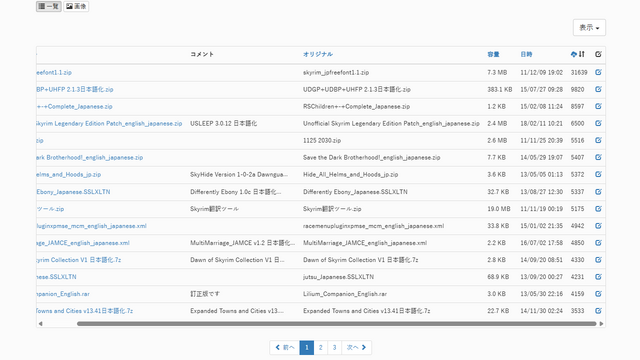This screenshot has width=640, height=360.
Task: Open BP+UHFP 2.1.3日本語化.zip link
Action: click(x=75, y=89)
